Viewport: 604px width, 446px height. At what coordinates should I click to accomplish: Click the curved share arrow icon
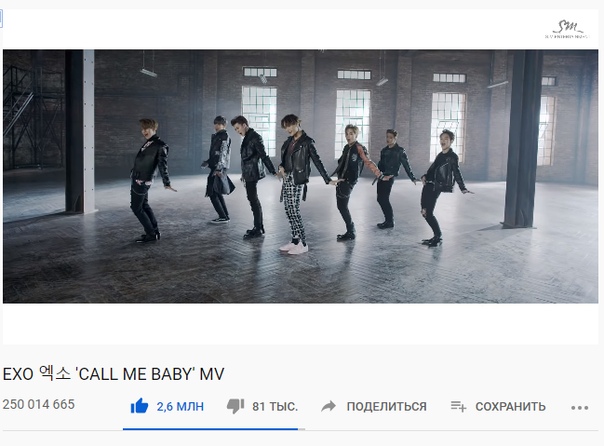tap(328, 406)
